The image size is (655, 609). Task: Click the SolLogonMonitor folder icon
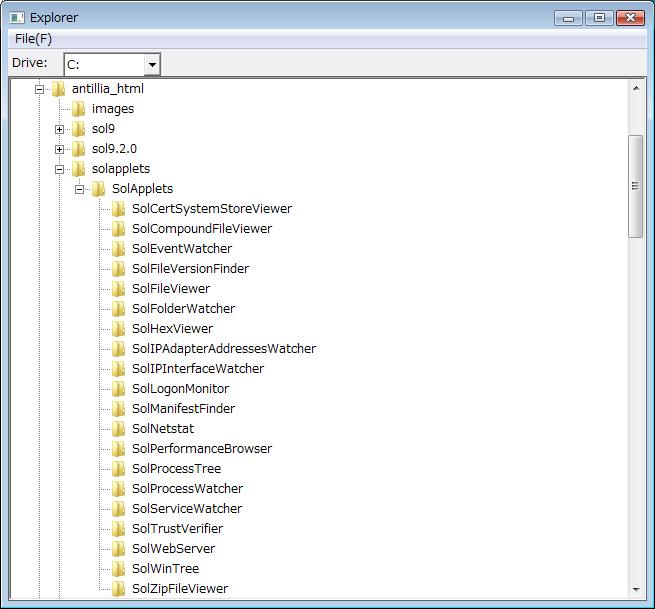coord(118,389)
